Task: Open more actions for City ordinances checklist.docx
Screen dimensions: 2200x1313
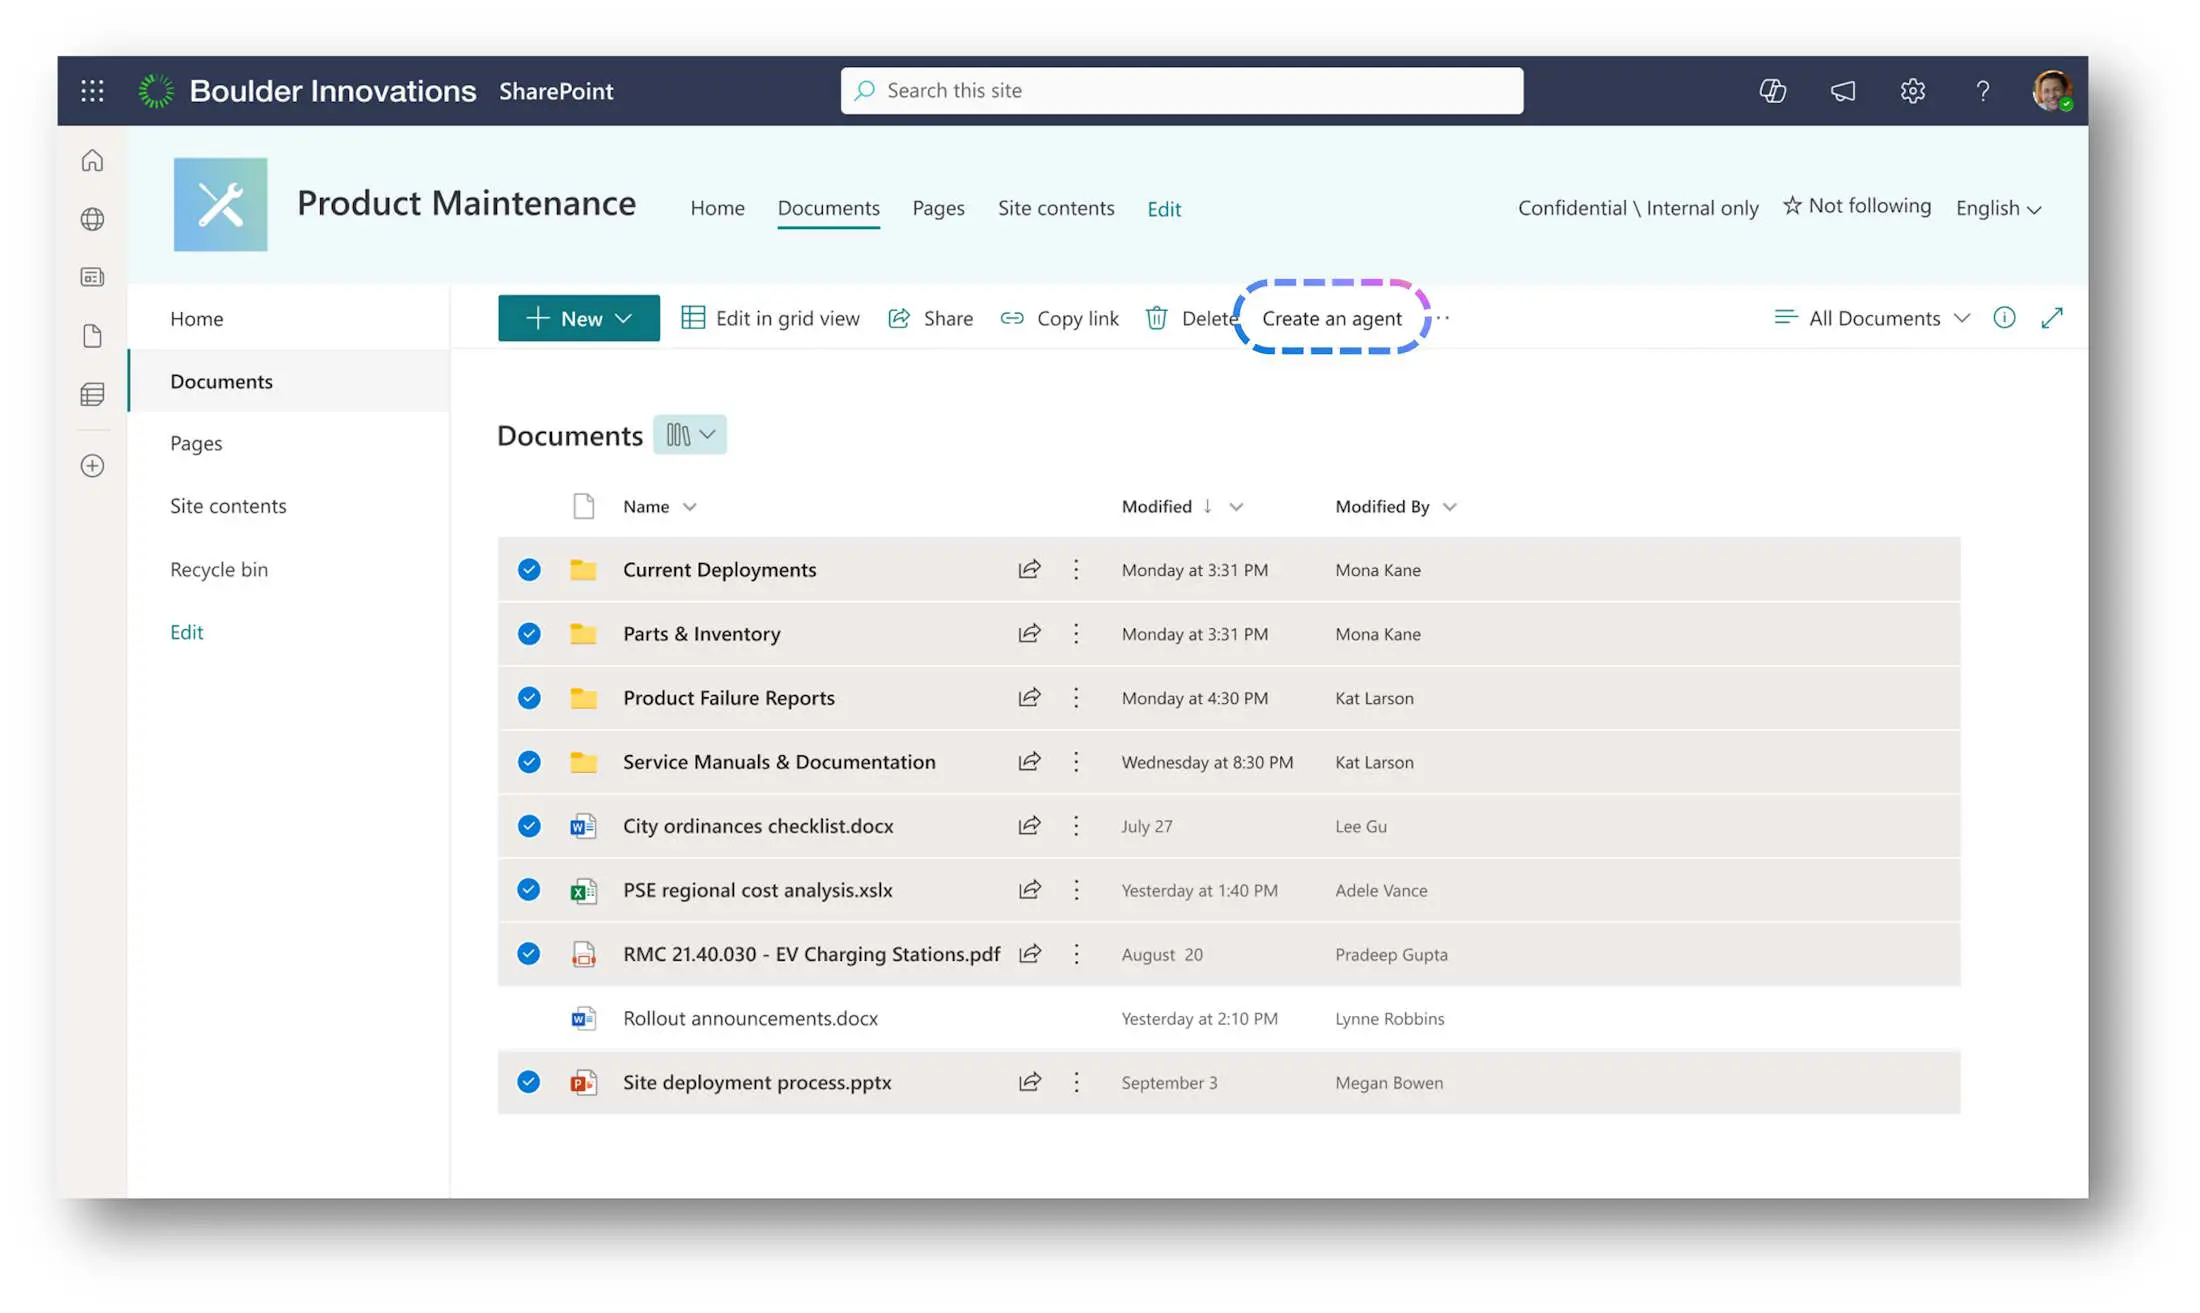Action: point(1076,826)
